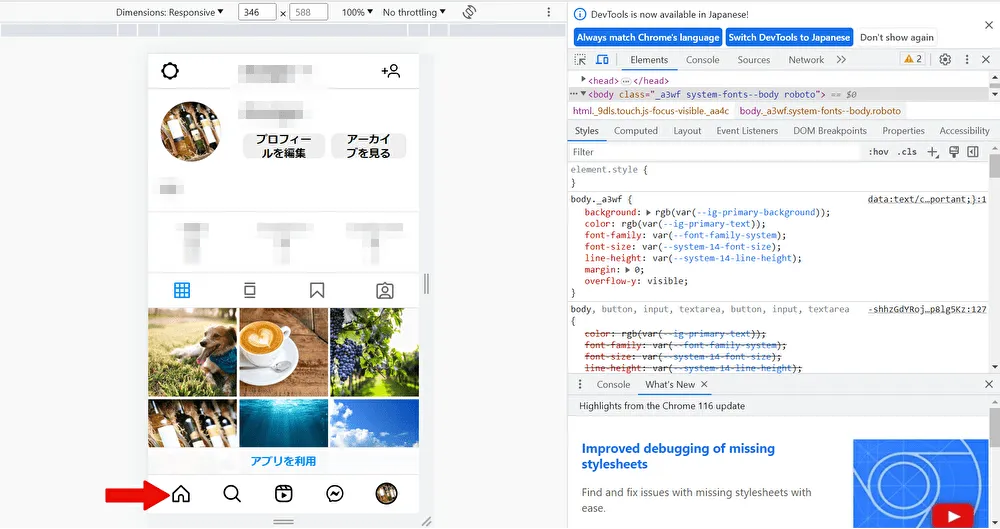Open the saved bookmarks icon tab

(317, 290)
